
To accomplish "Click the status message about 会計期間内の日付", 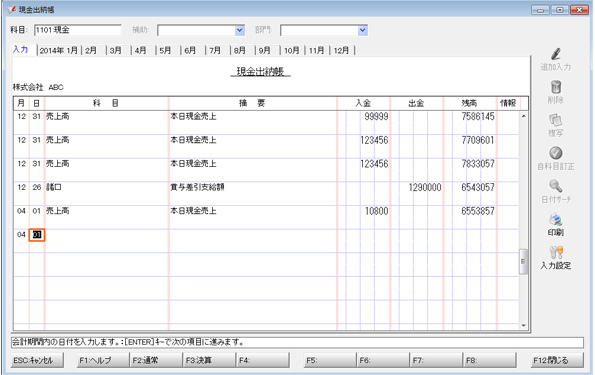I will (128, 342).
